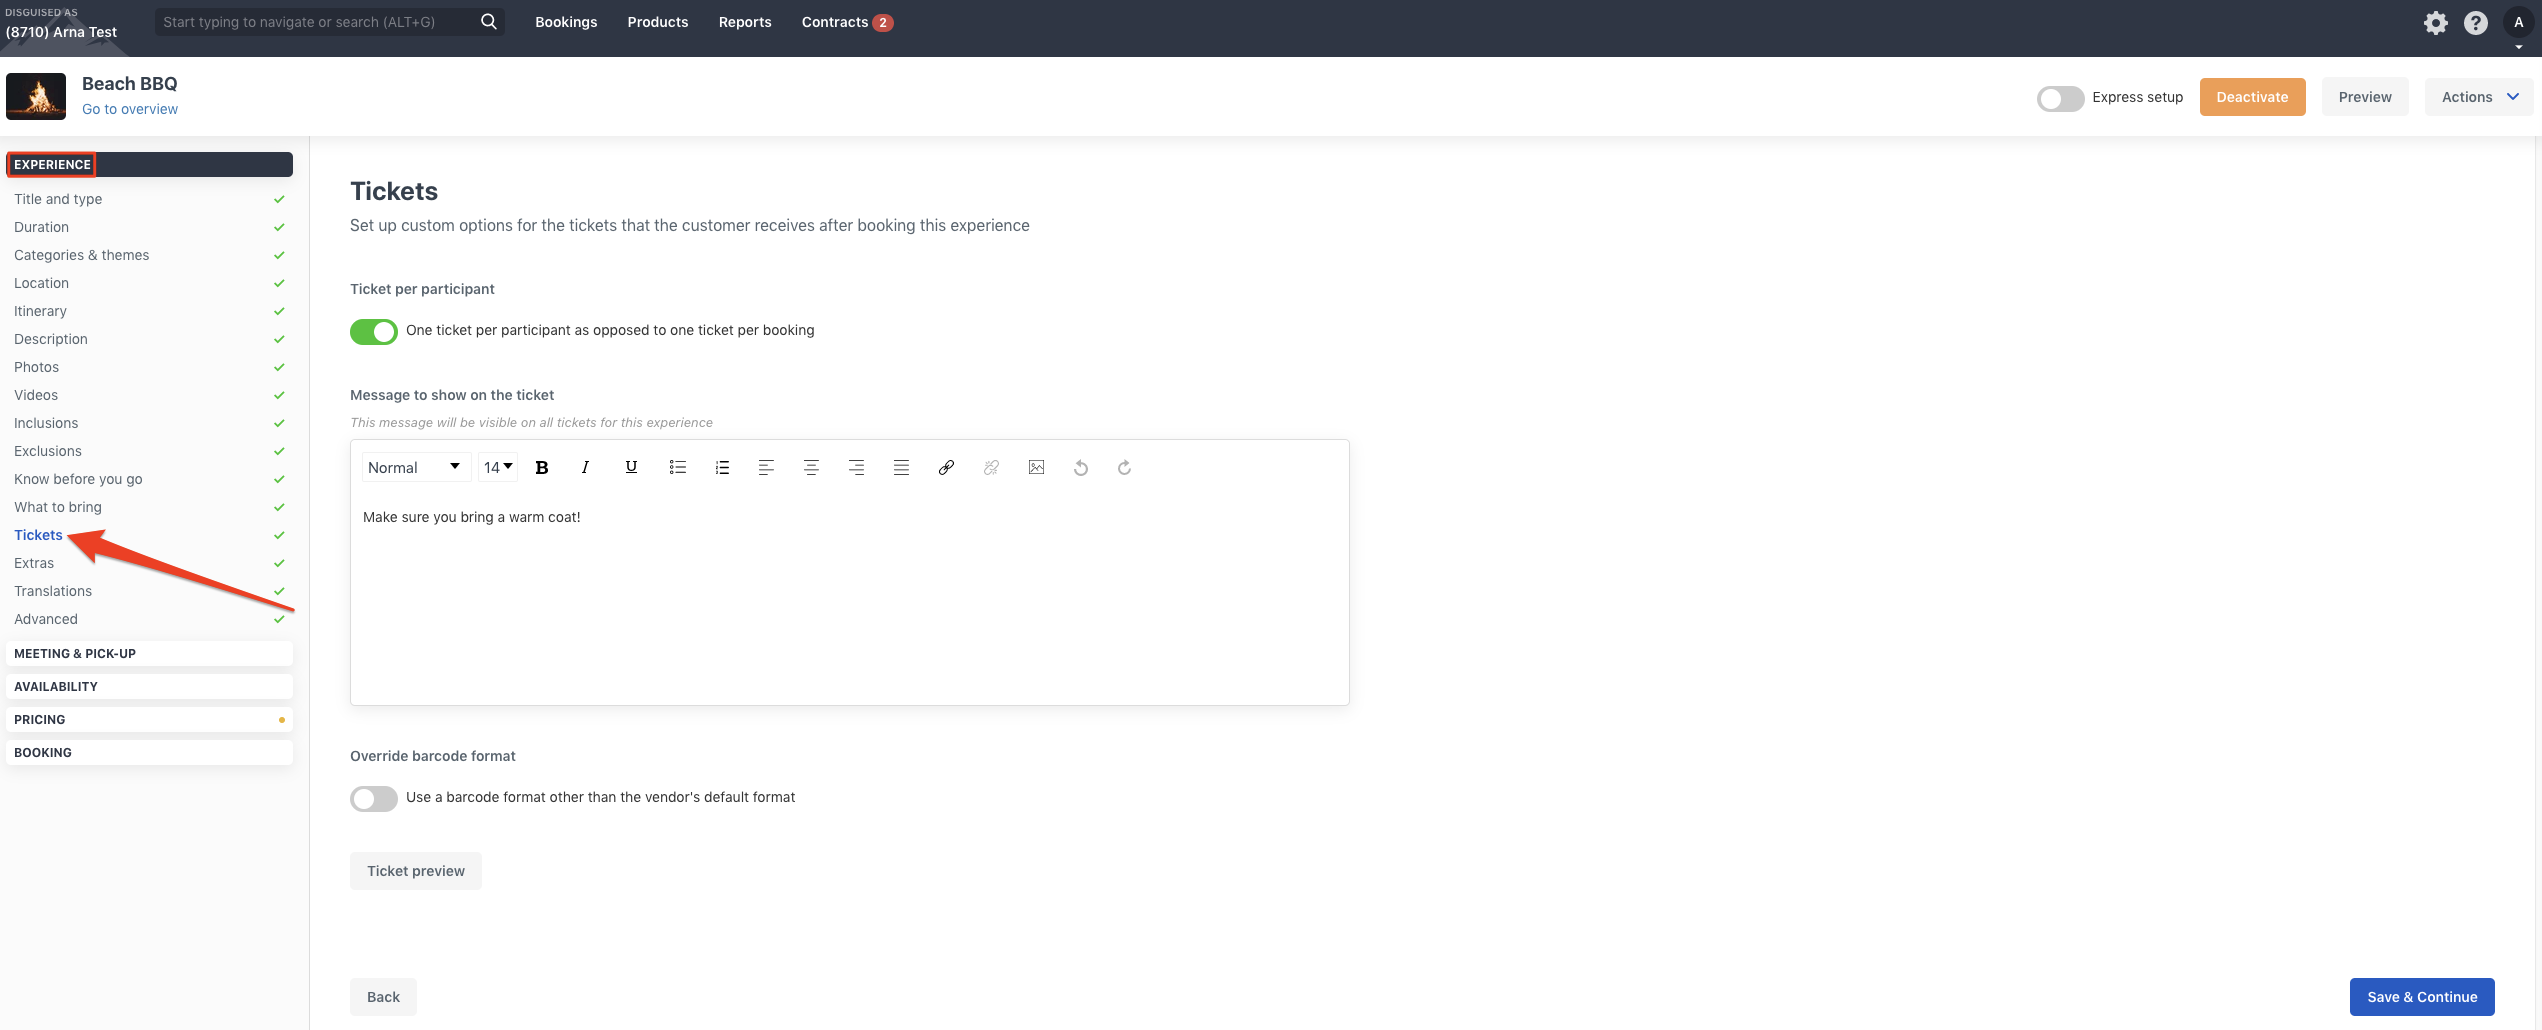Click the Back button
This screenshot has height=1030, width=2542.
pyautogui.click(x=383, y=997)
